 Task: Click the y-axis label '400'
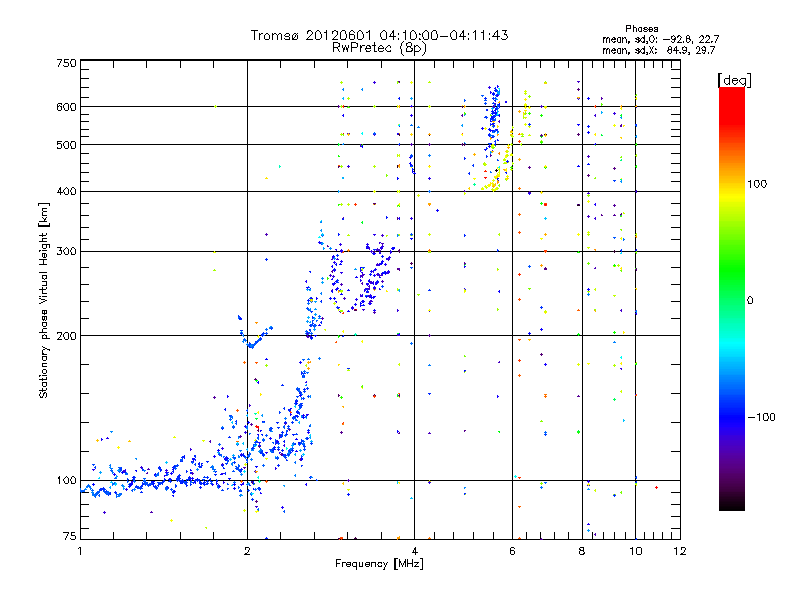point(66,191)
